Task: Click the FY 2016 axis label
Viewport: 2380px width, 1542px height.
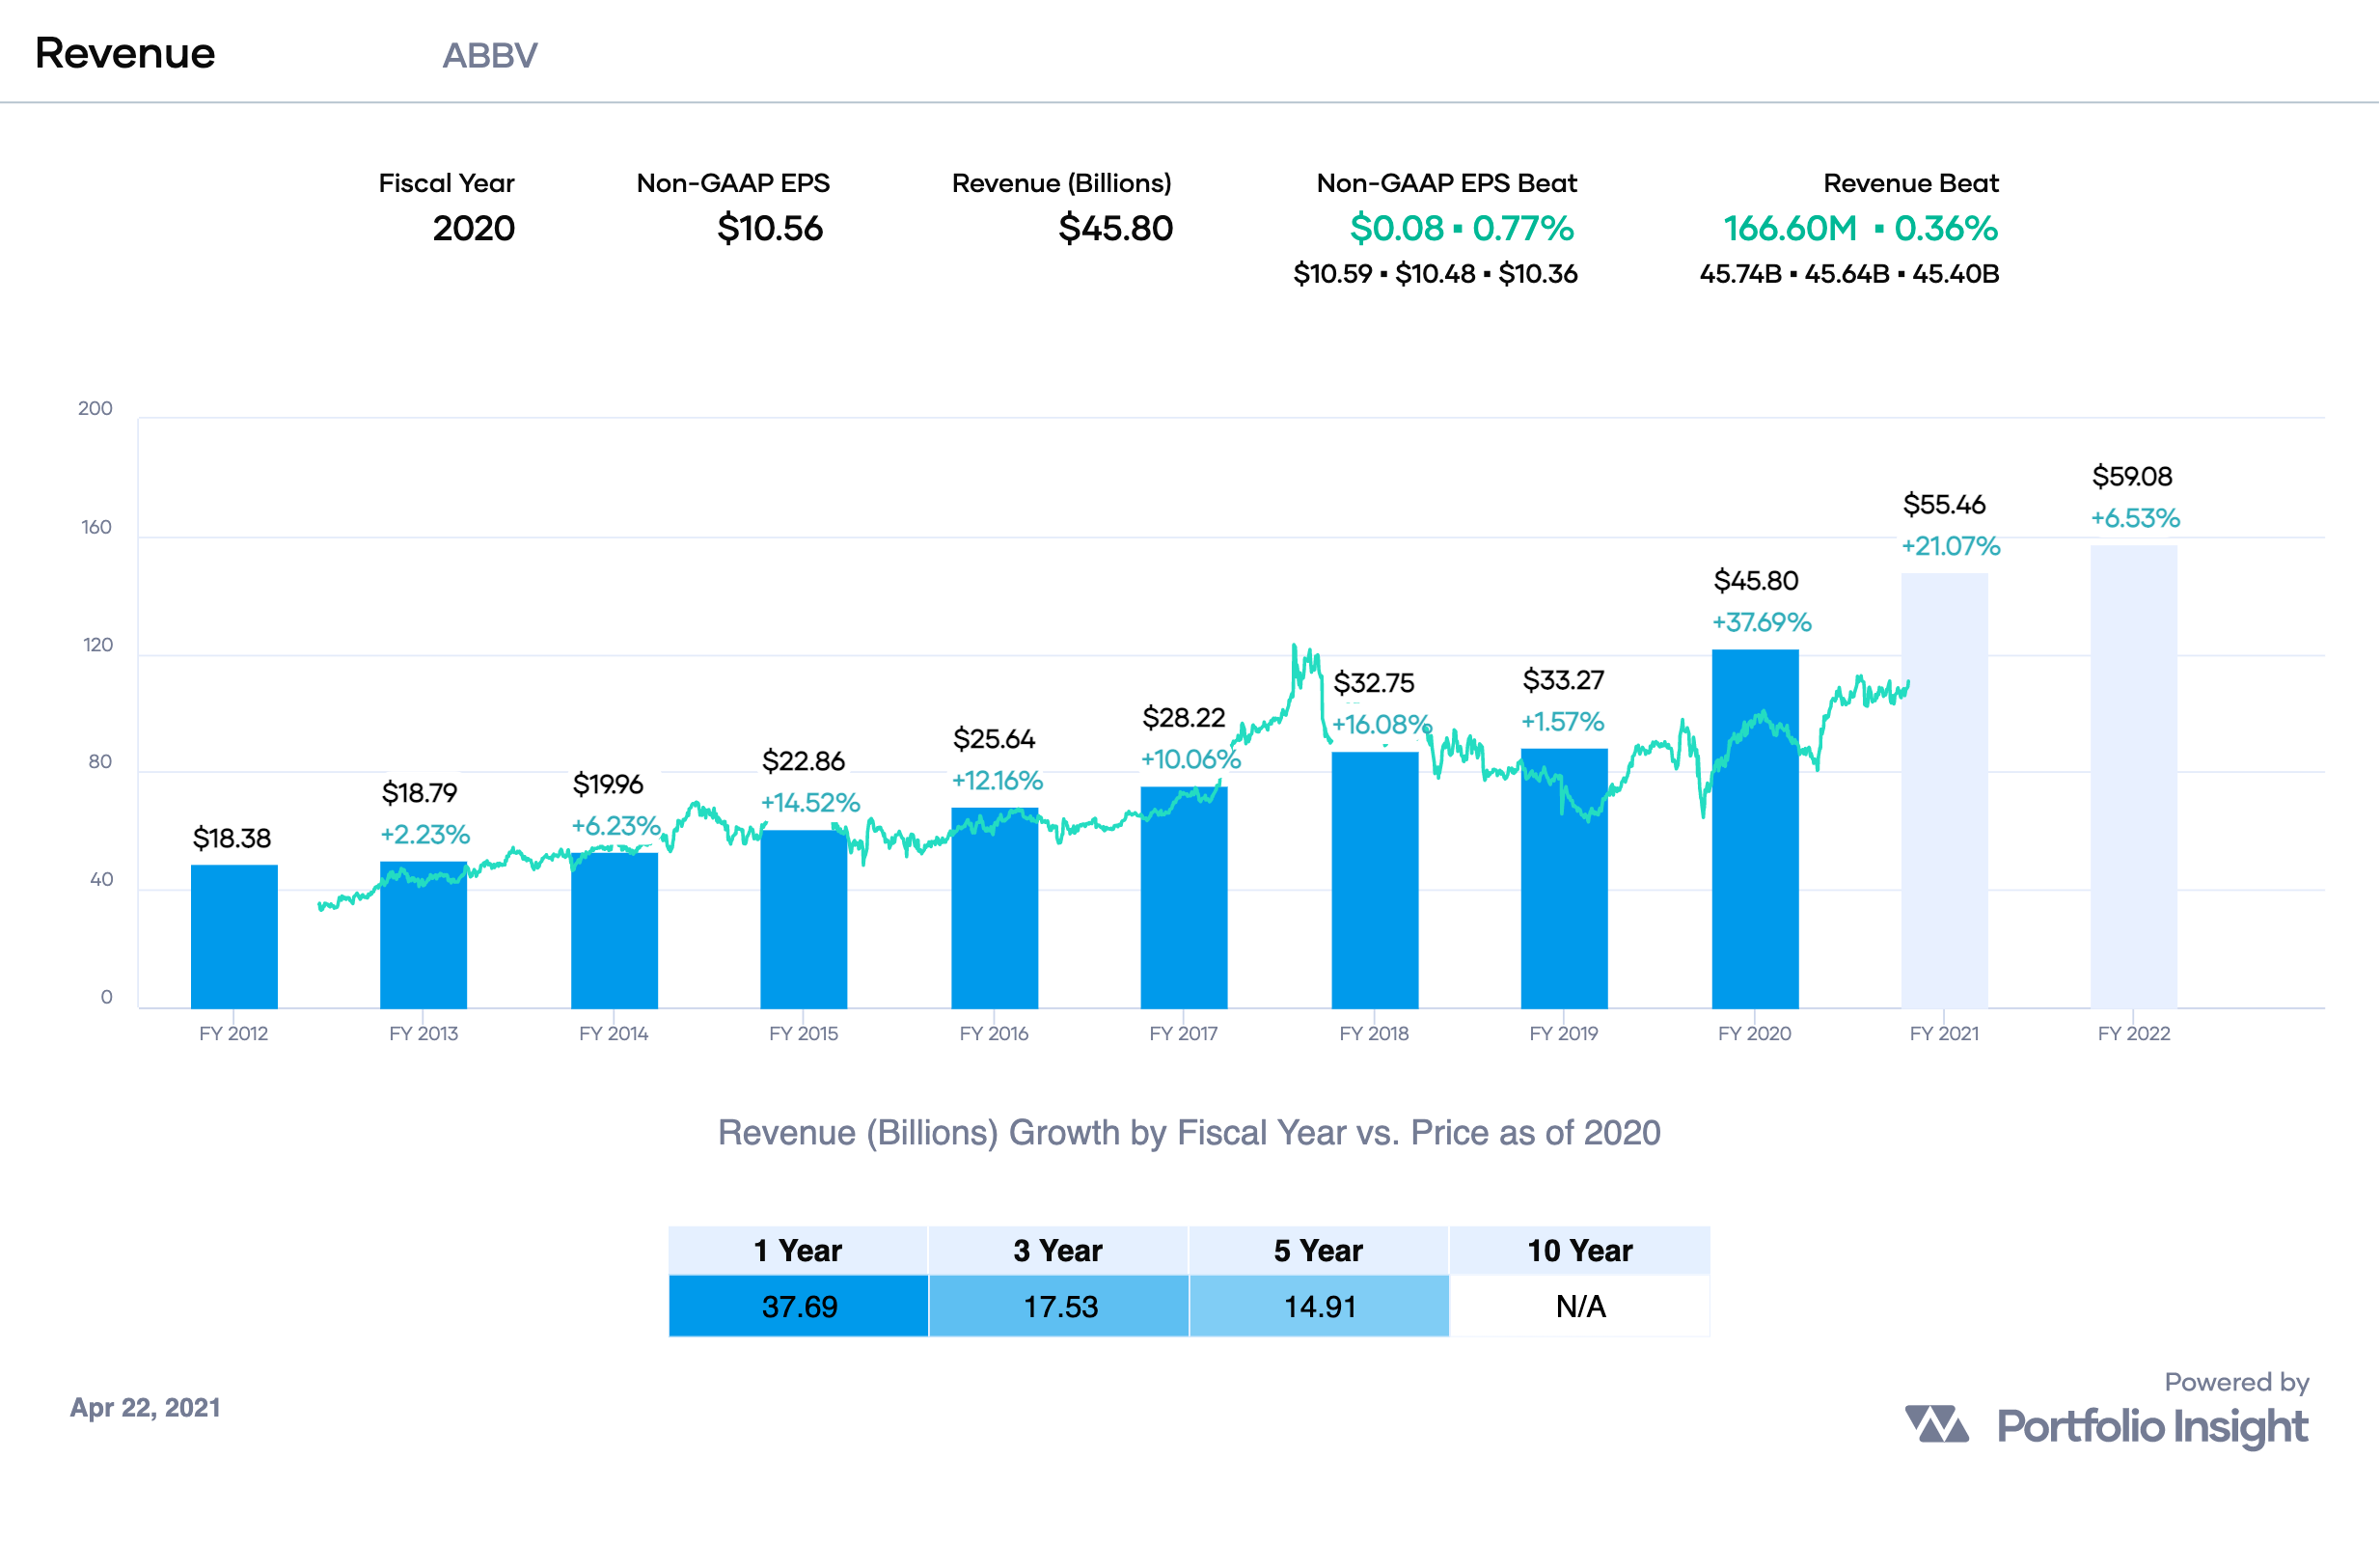Action: pos(994,1033)
